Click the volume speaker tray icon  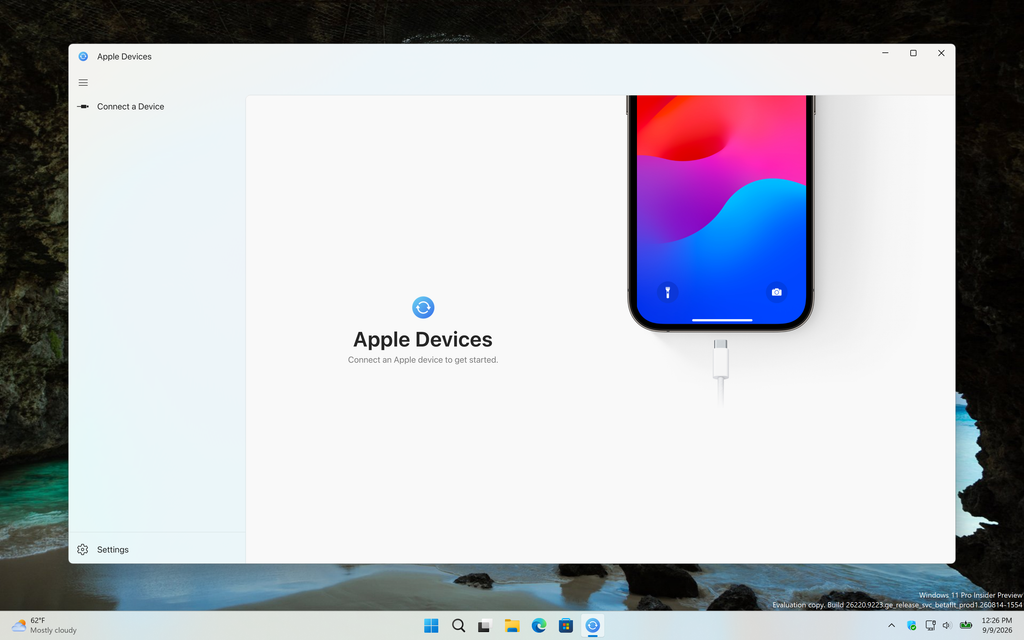(947, 626)
